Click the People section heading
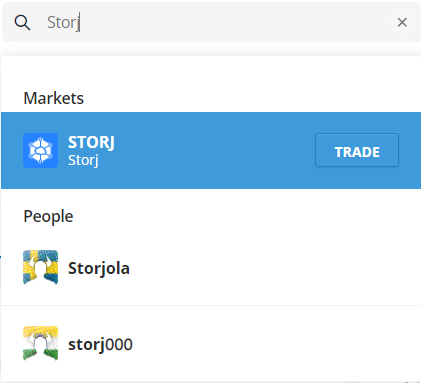The width and height of the screenshot is (421, 383). coord(48,217)
